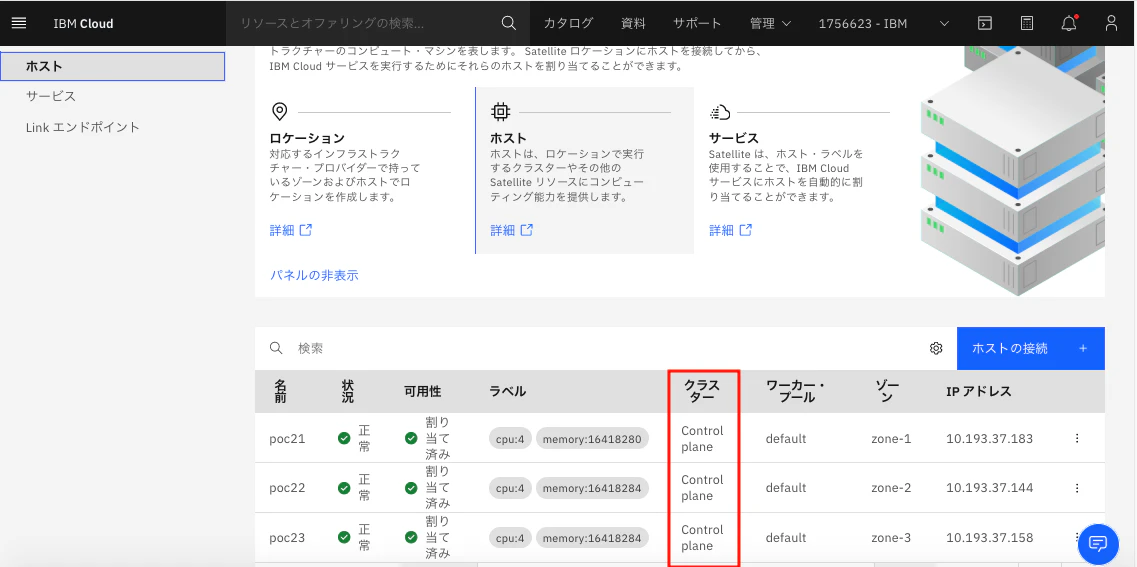The height and width of the screenshot is (567, 1137).
Task: Open overflow menu for poc21 row
Action: (x=1077, y=438)
